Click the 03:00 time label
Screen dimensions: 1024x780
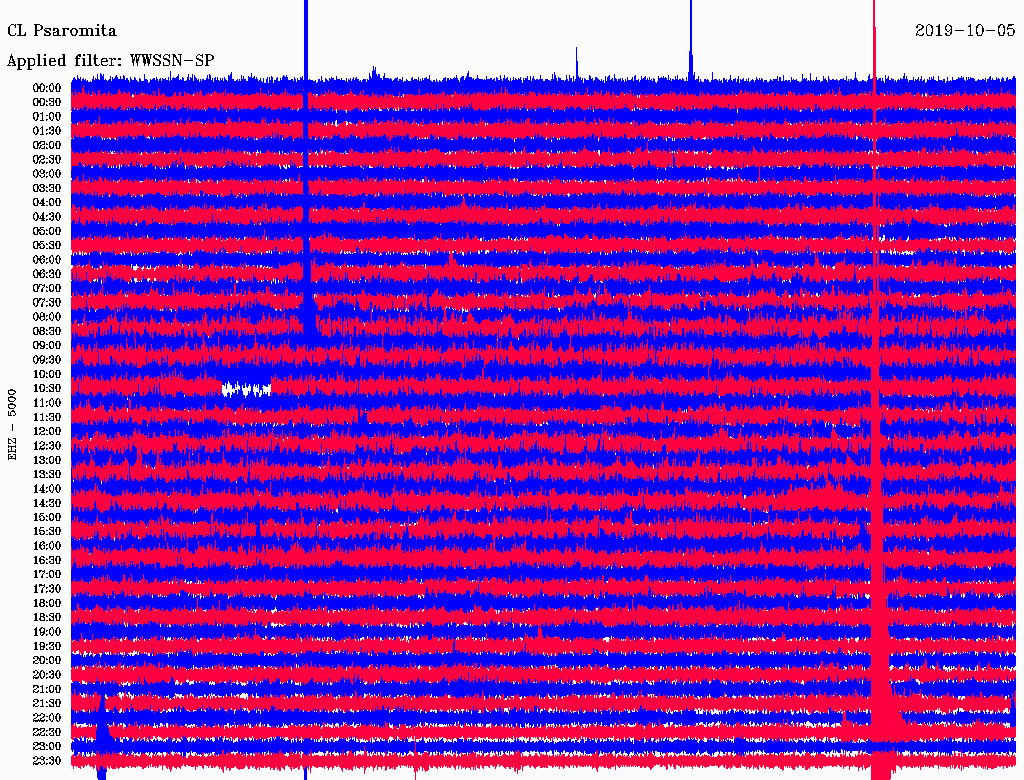point(47,174)
